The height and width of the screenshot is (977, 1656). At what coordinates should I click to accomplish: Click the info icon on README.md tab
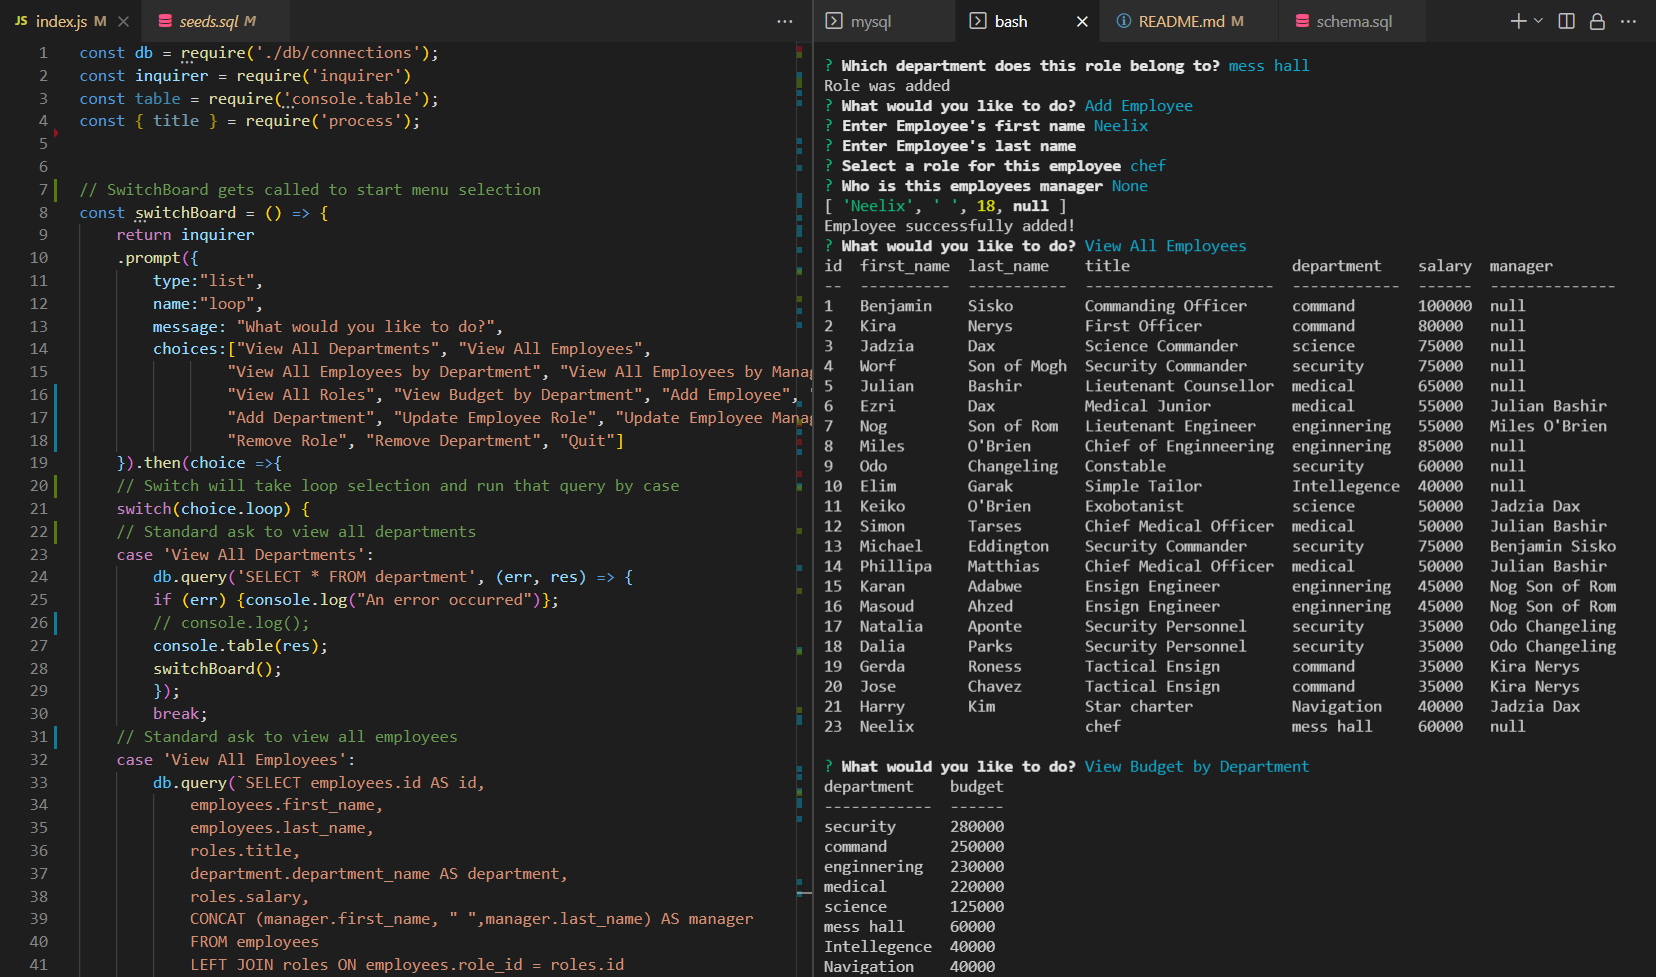1124,21
